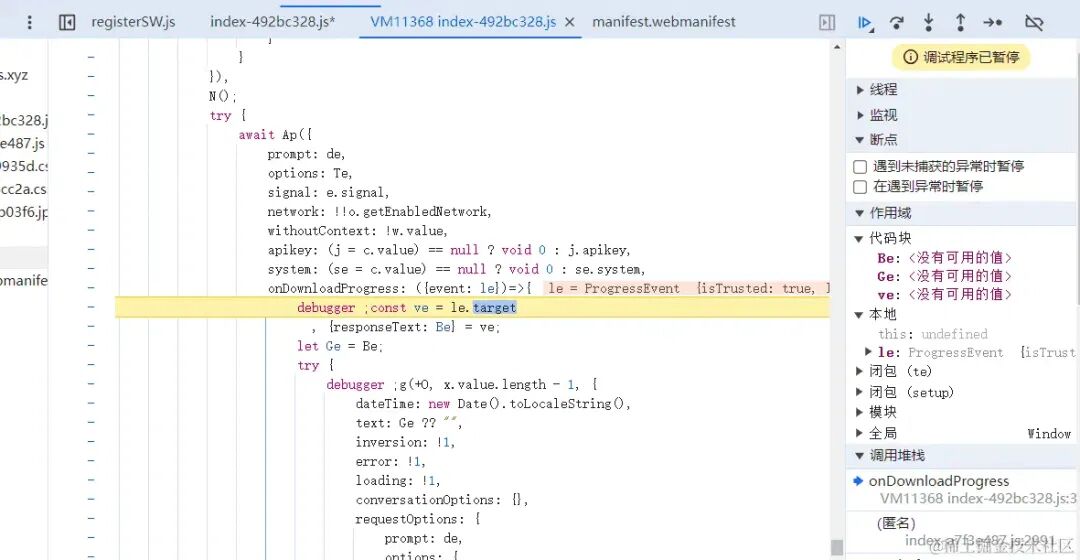The width and height of the screenshot is (1080, 560).
Task: Click the 'await Ap({' code line
Action: pyautogui.click(x=275, y=135)
